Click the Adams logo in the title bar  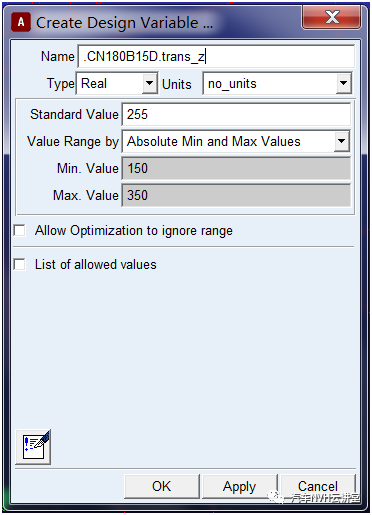21,22
